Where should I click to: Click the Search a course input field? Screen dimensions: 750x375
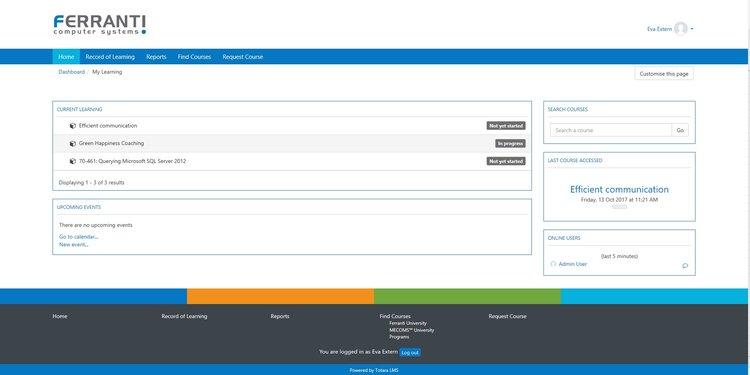tap(611, 130)
